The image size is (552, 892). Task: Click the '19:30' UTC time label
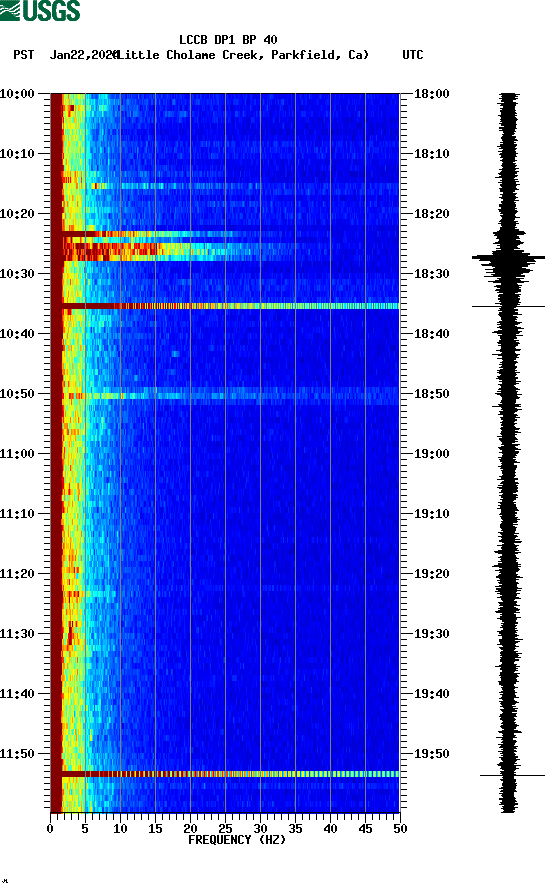pyautogui.click(x=431, y=634)
